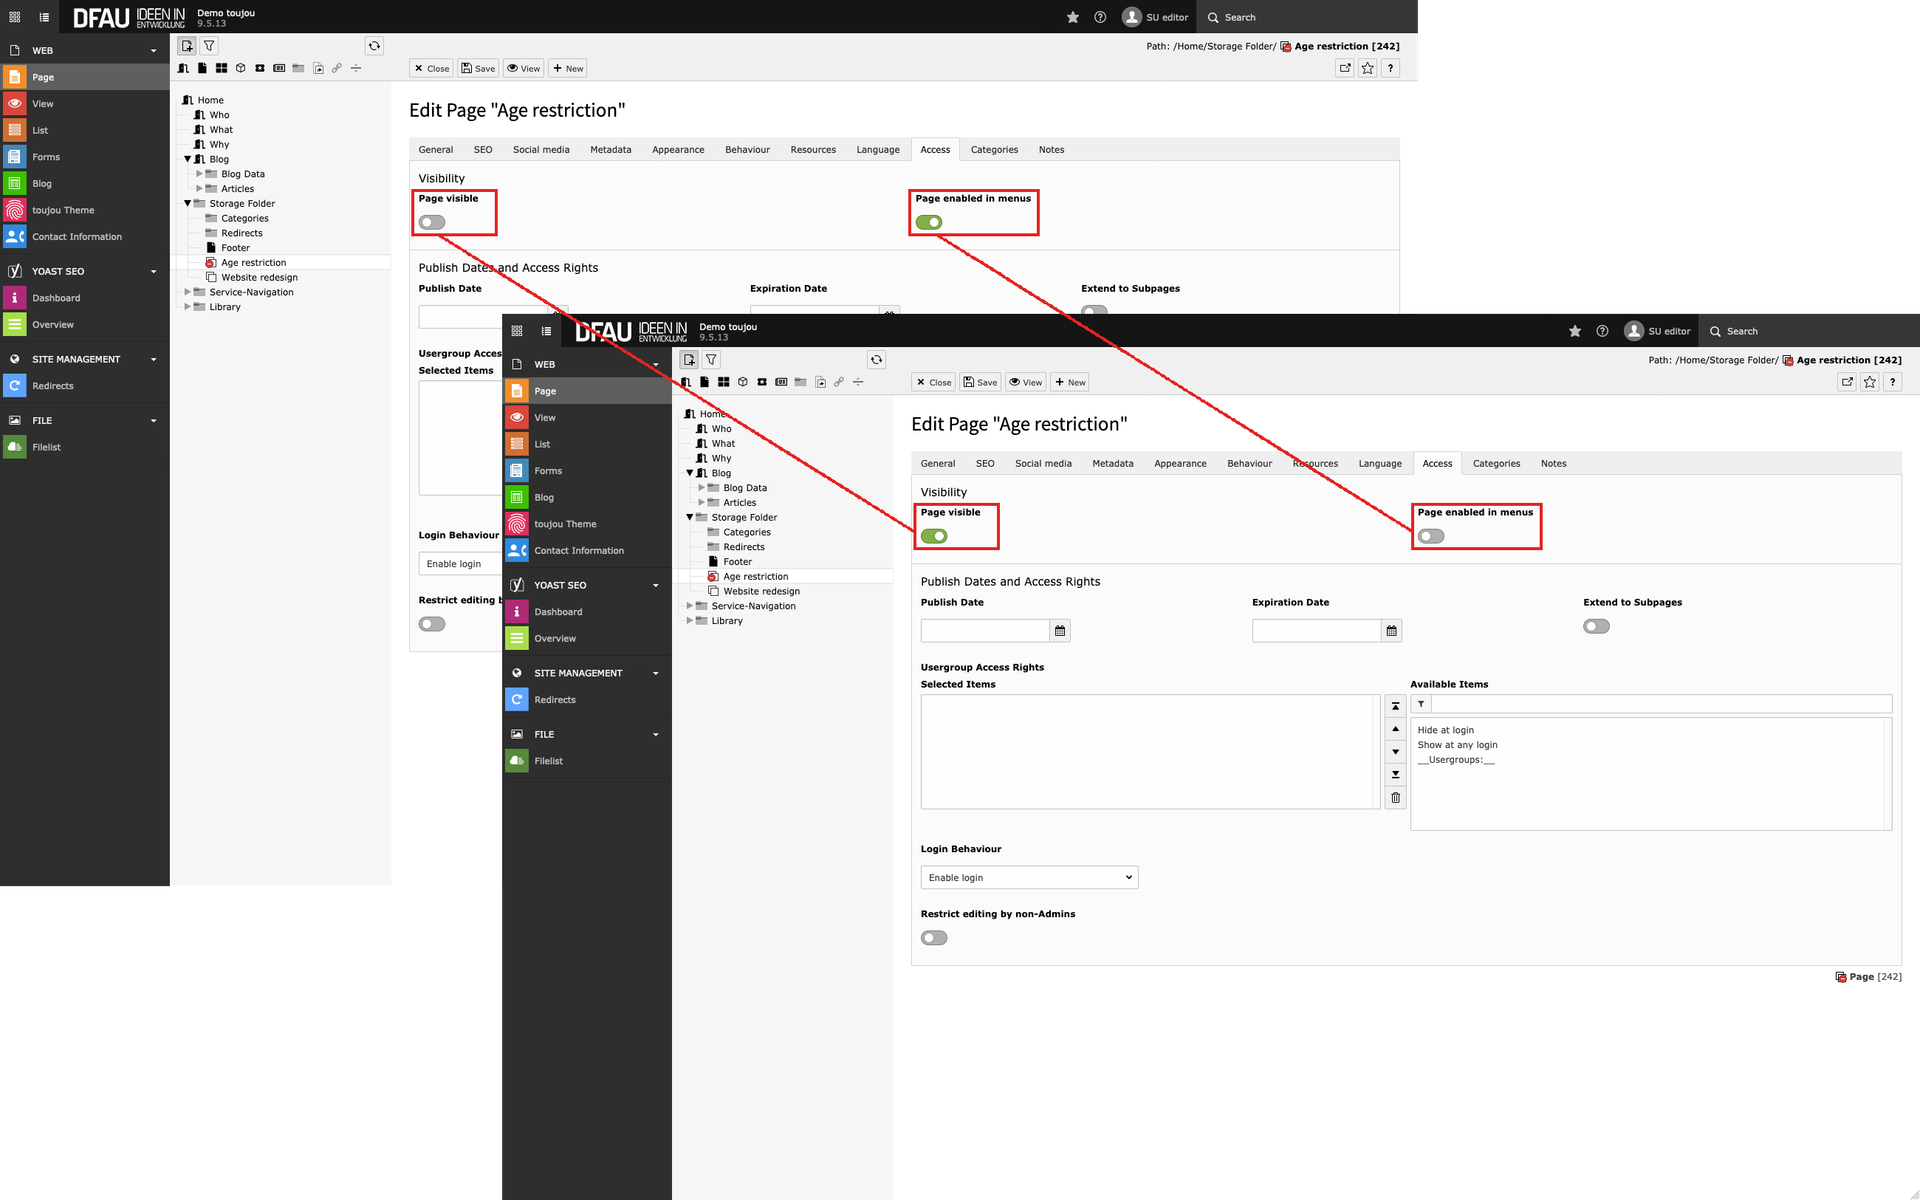Click the Expiration Date input field
Image resolution: width=1920 pixels, height=1200 pixels.
pos(1316,631)
